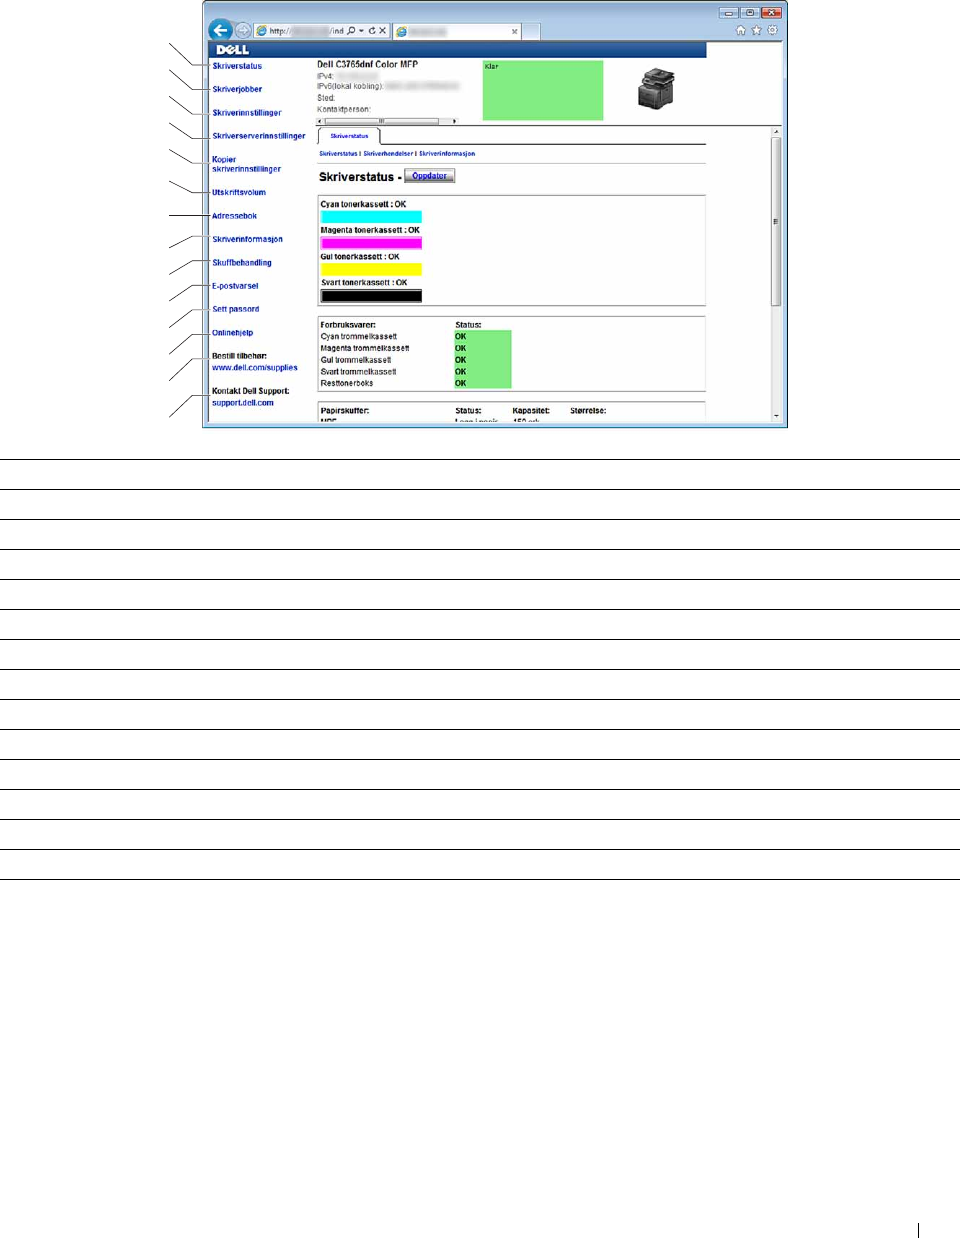
Task: Open the Skriverinformasjon sub-link under the tab
Action: coord(447,154)
